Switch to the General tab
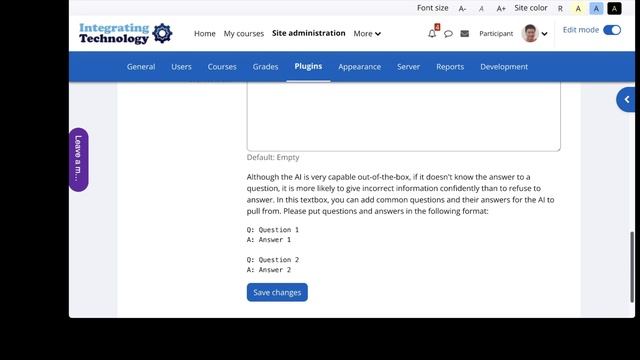 click(x=141, y=67)
